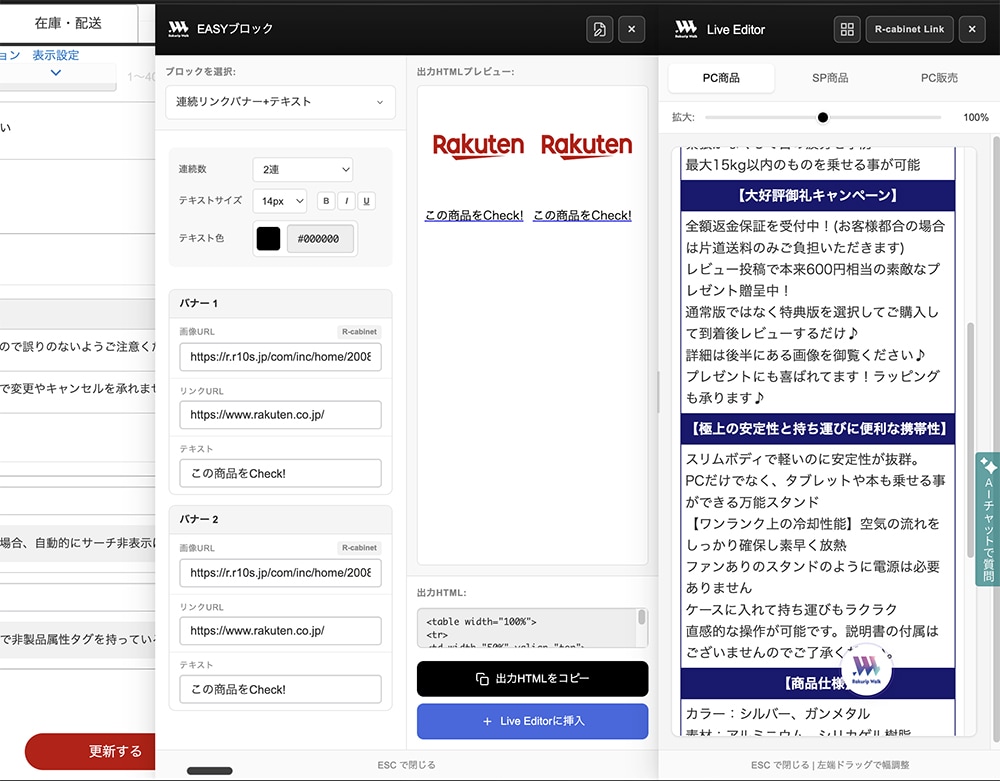Open the 連続リンクバナー+テキスト block selector

tap(280, 102)
